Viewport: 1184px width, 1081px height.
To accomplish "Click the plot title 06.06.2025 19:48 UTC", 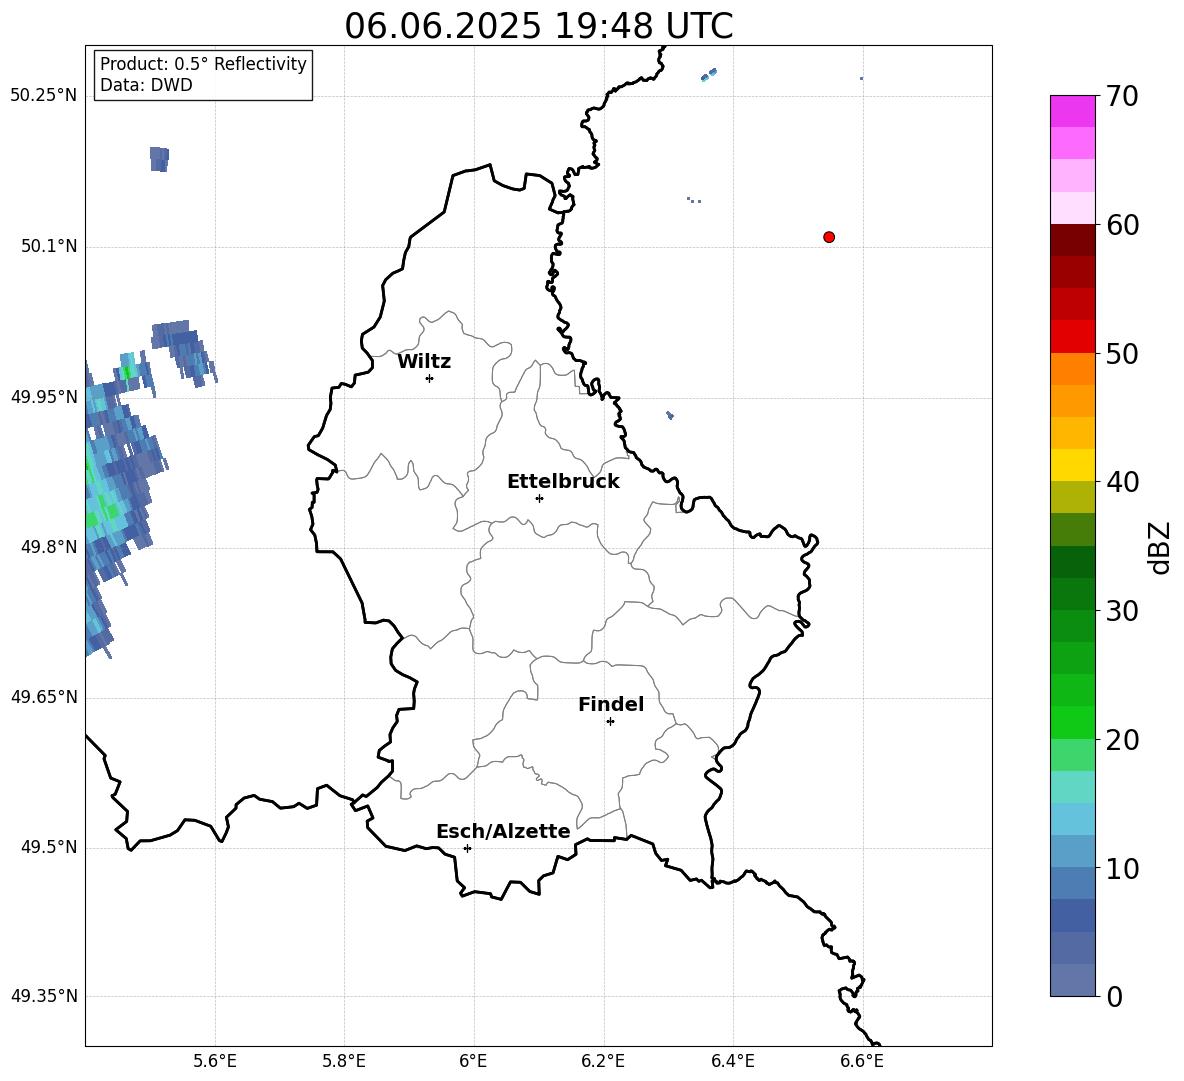I will point(538,26).
